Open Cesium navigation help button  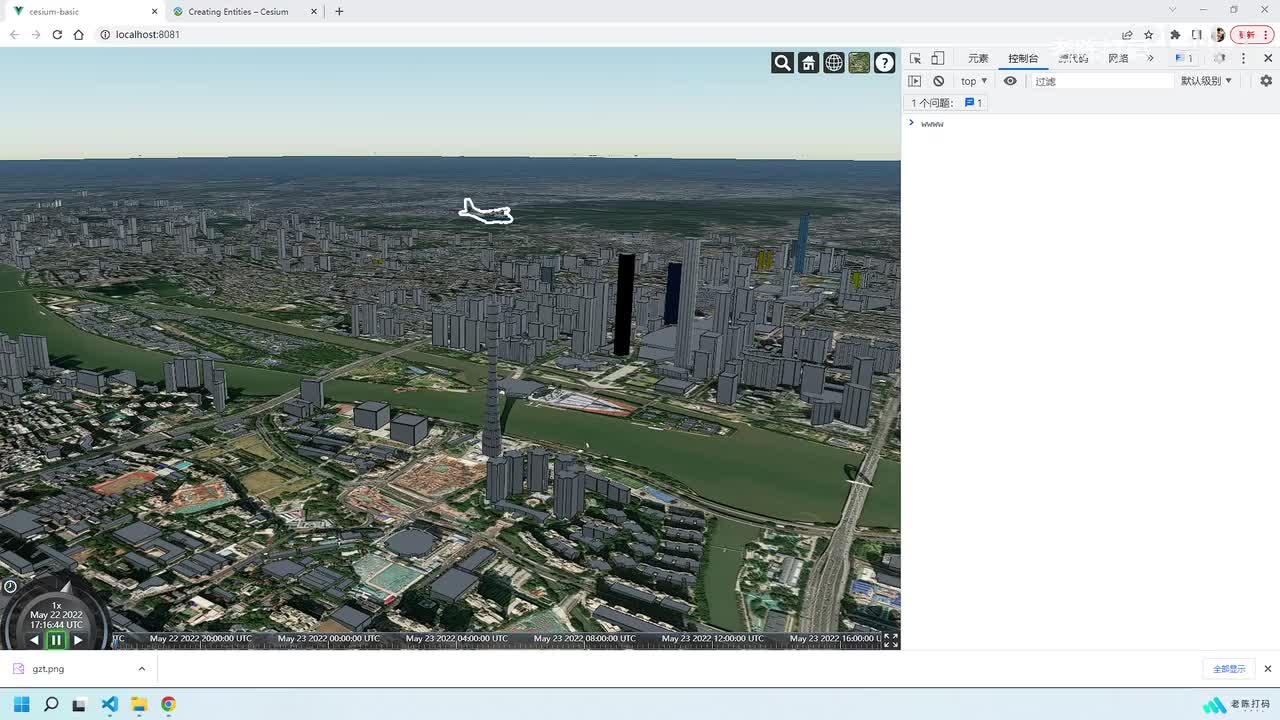tap(885, 63)
